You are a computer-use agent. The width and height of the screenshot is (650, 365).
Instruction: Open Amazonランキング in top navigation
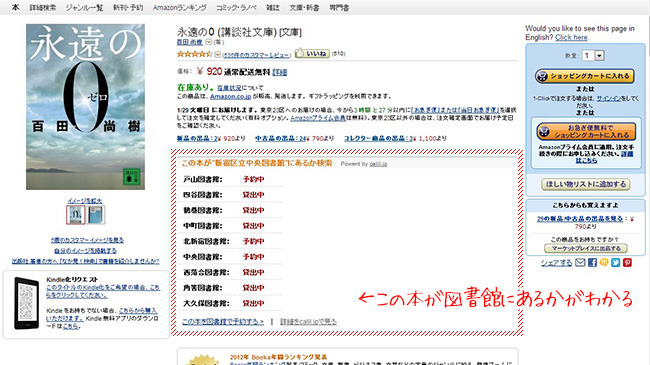[179, 7]
